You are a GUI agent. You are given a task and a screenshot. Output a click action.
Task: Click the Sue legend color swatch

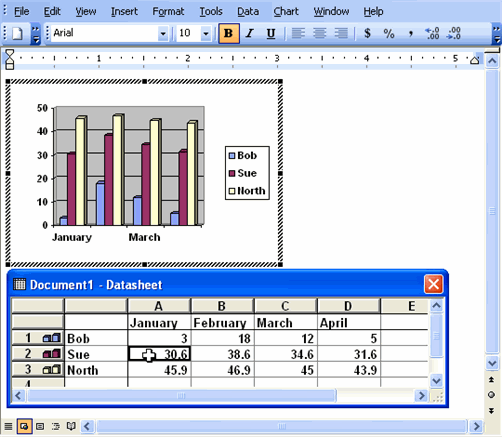pos(232,173)
